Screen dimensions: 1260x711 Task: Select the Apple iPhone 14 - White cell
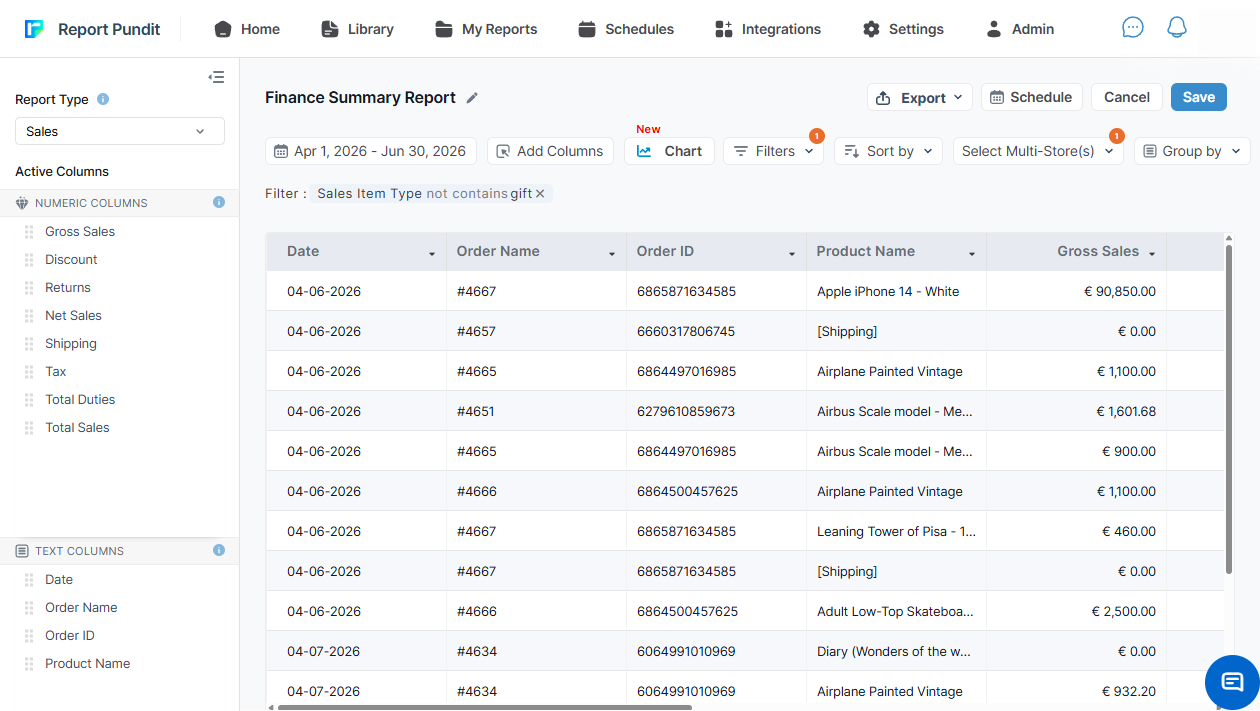pos(896,291)
